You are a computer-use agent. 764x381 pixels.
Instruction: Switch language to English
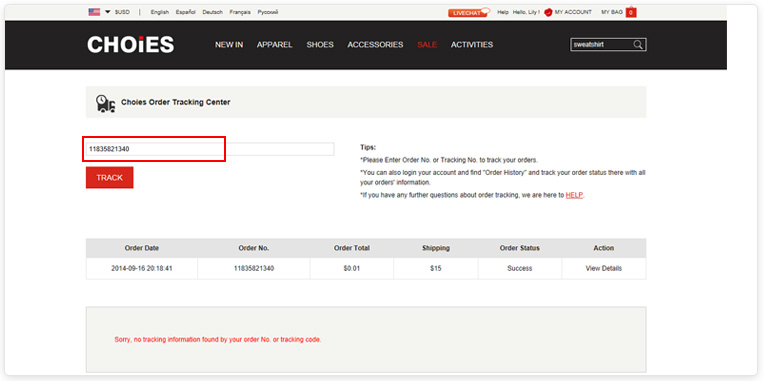(x=160, y=12)
